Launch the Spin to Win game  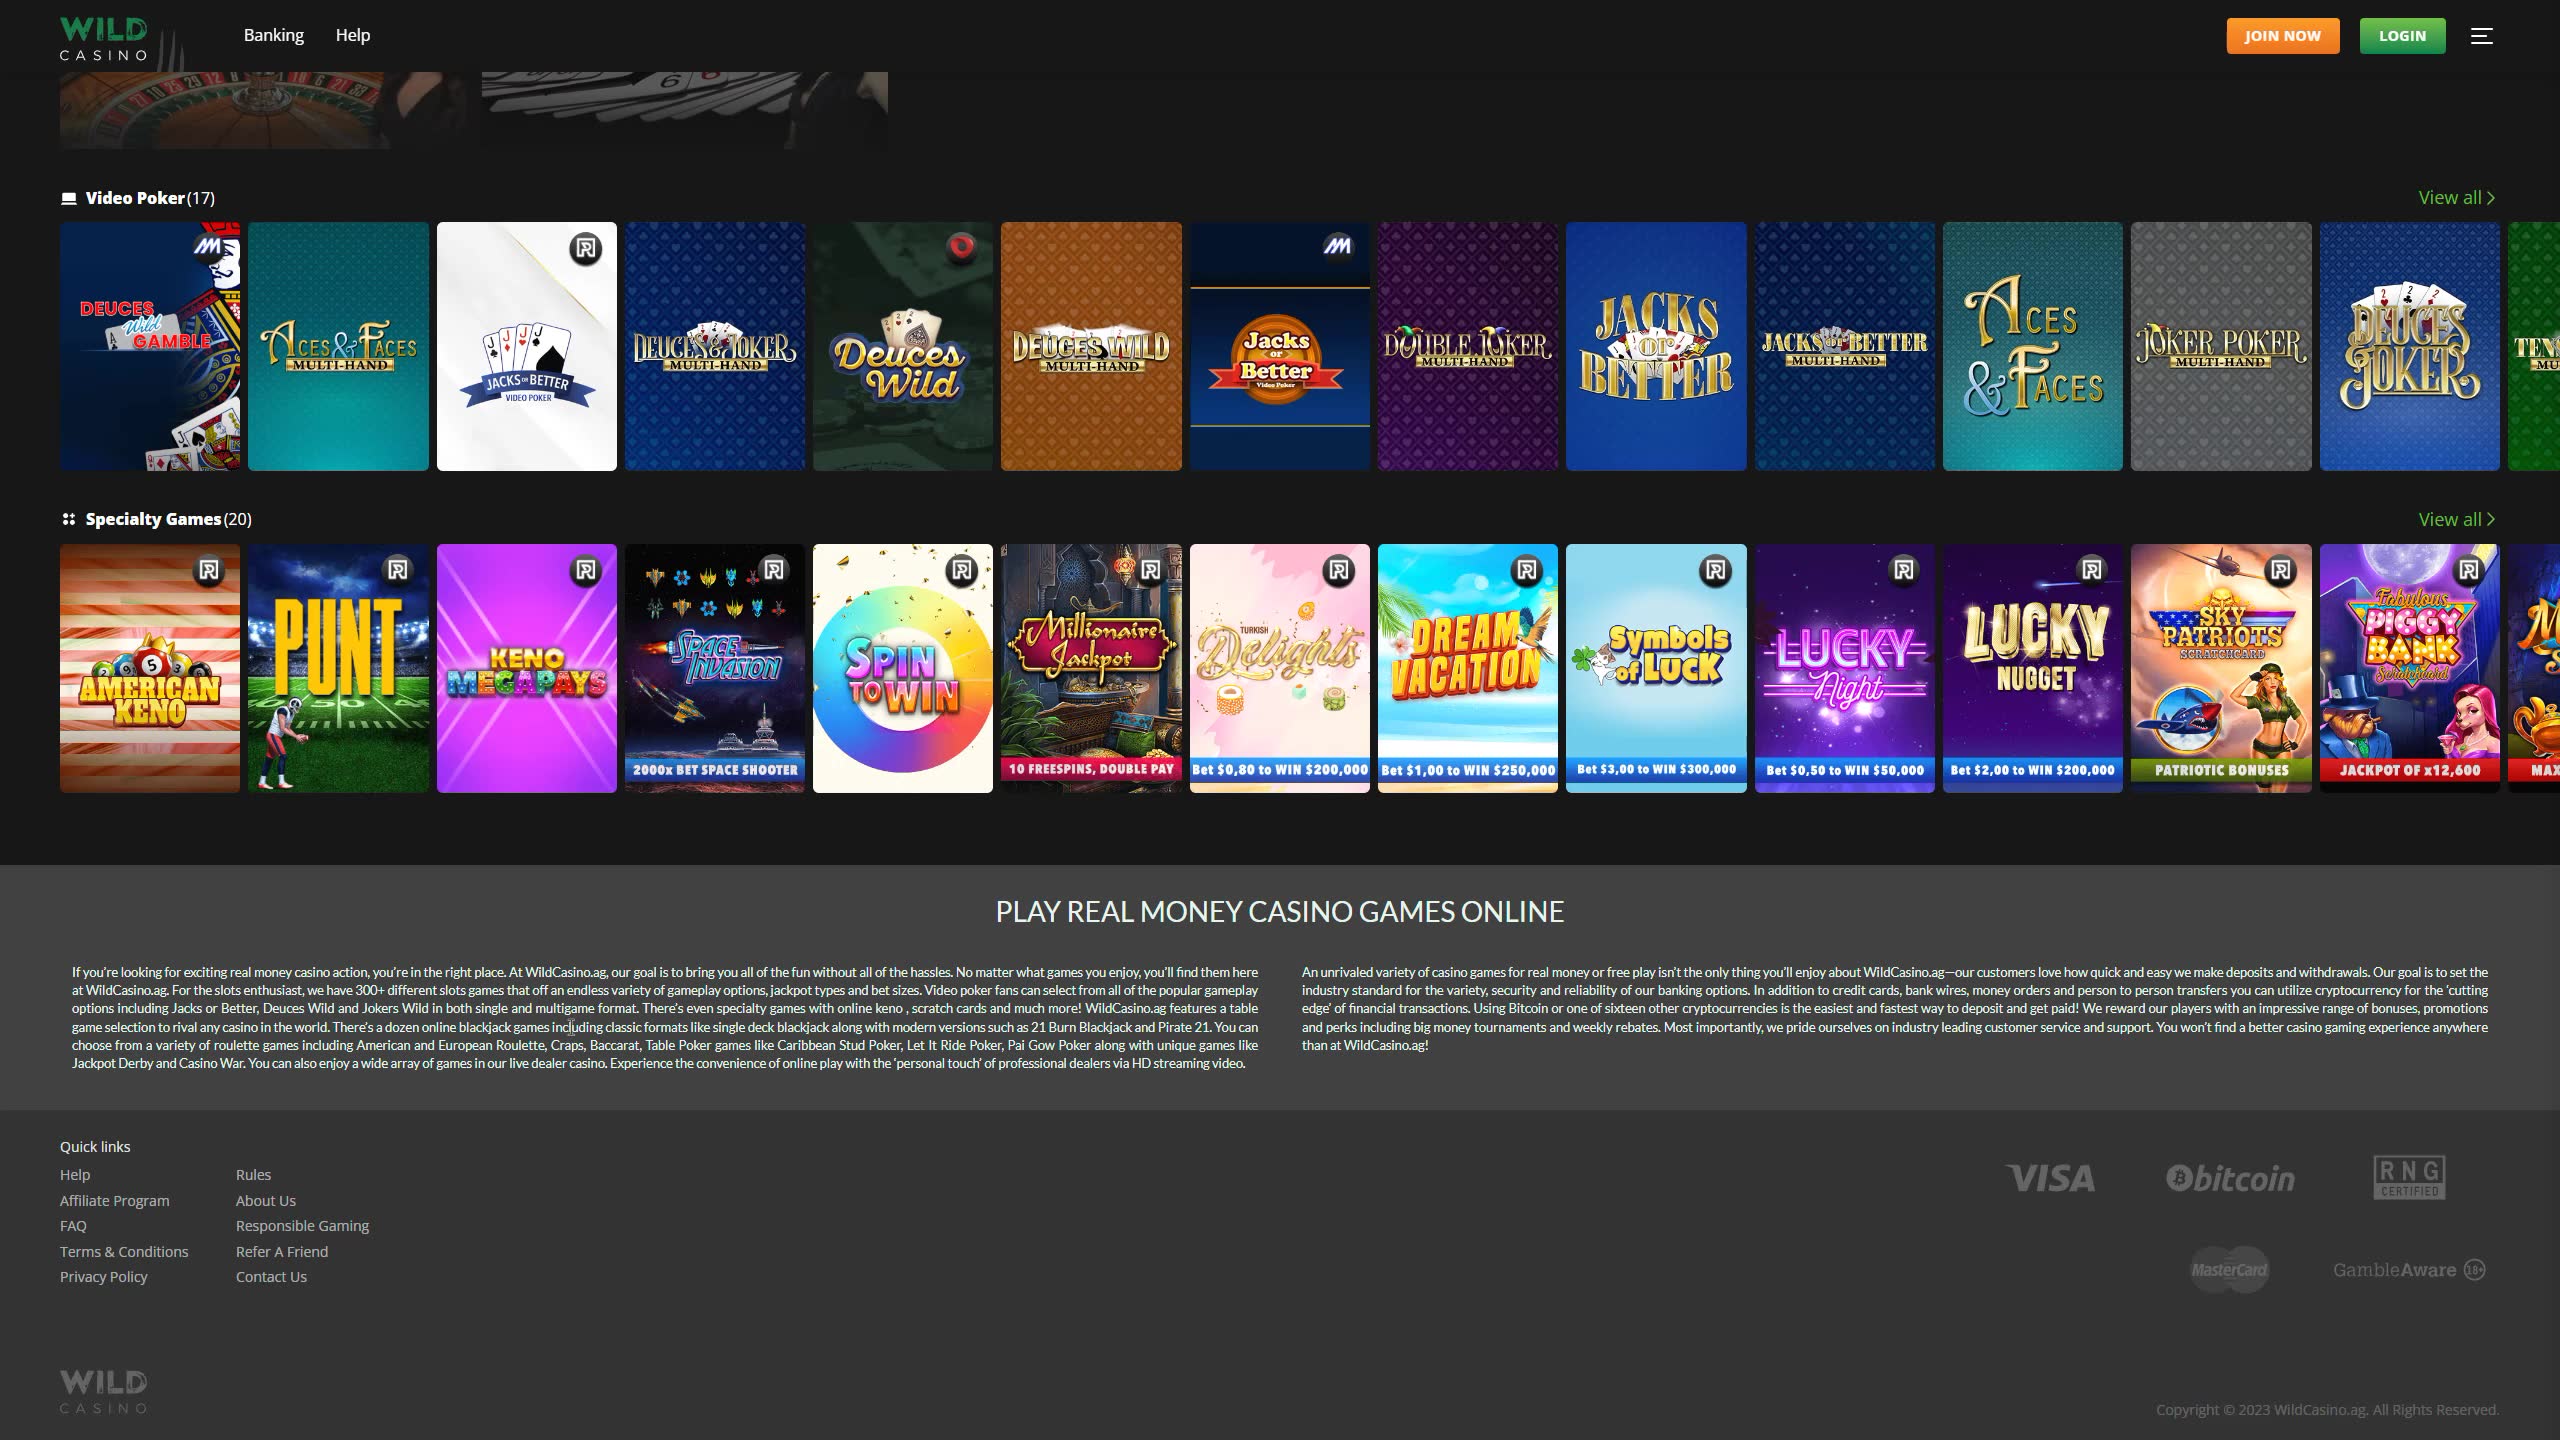[x=902, y=668]
